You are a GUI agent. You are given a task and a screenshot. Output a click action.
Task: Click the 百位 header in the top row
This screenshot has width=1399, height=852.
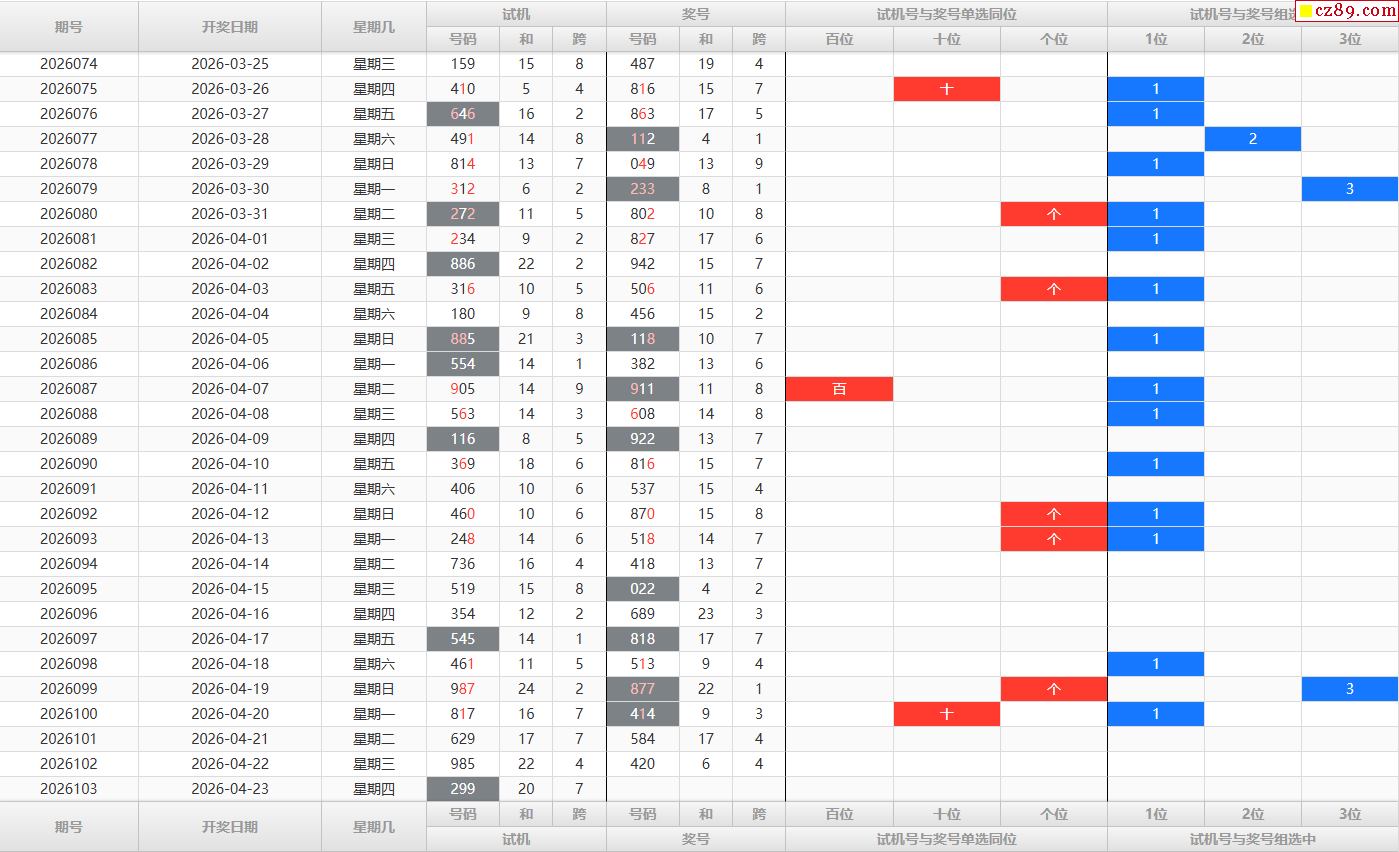click(839, 40)
